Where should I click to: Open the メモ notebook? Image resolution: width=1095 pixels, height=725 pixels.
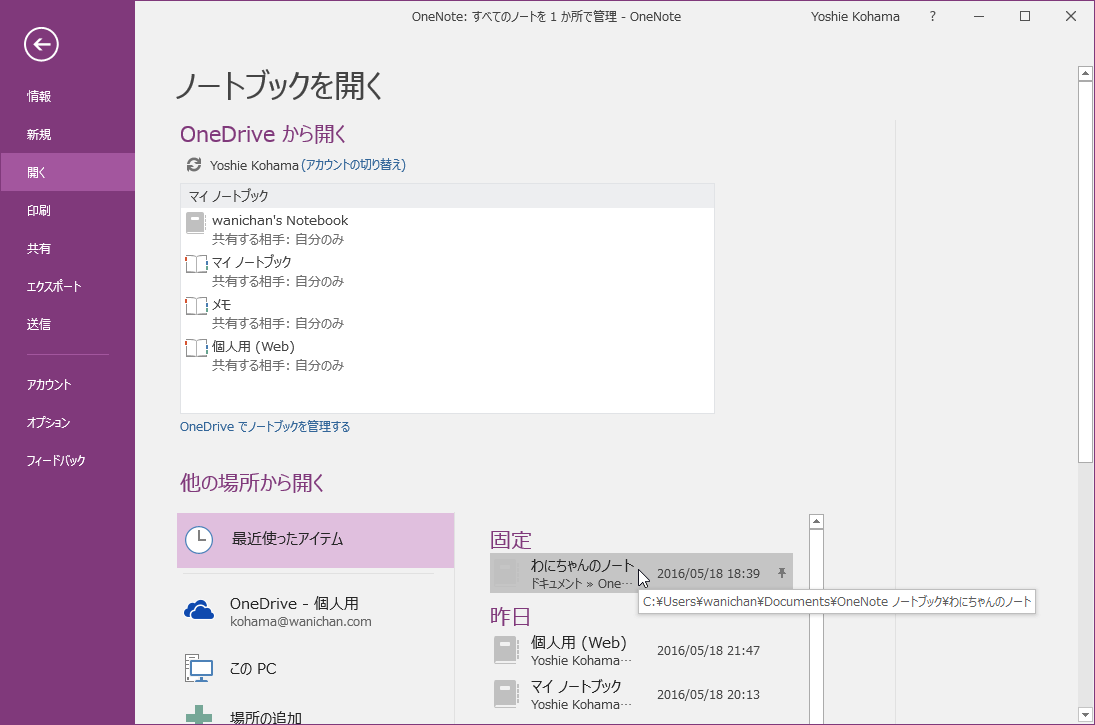447,313
